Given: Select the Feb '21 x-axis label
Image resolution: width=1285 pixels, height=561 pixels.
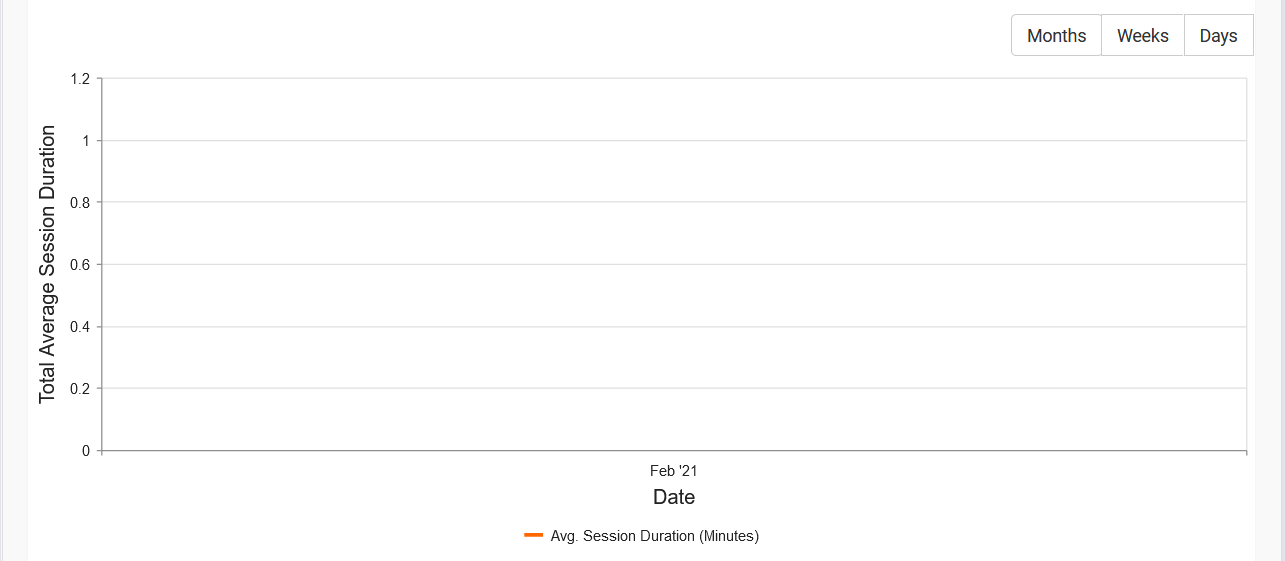Looking at the screenshot, I should [x=673, y=470].
